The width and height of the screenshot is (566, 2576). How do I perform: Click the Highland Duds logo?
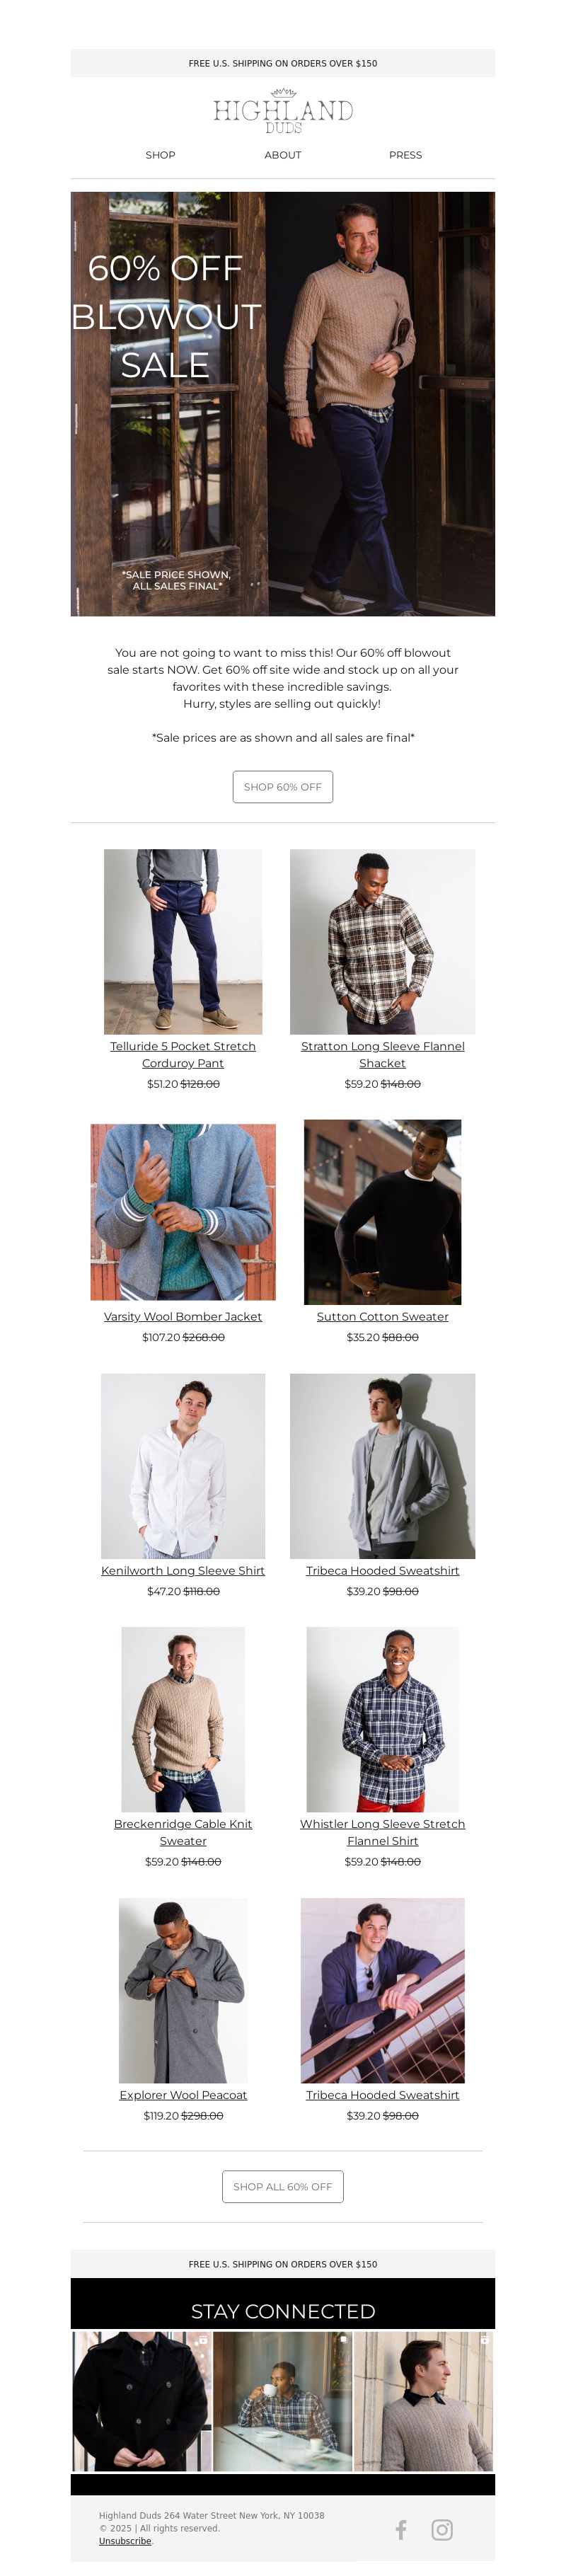283,111
